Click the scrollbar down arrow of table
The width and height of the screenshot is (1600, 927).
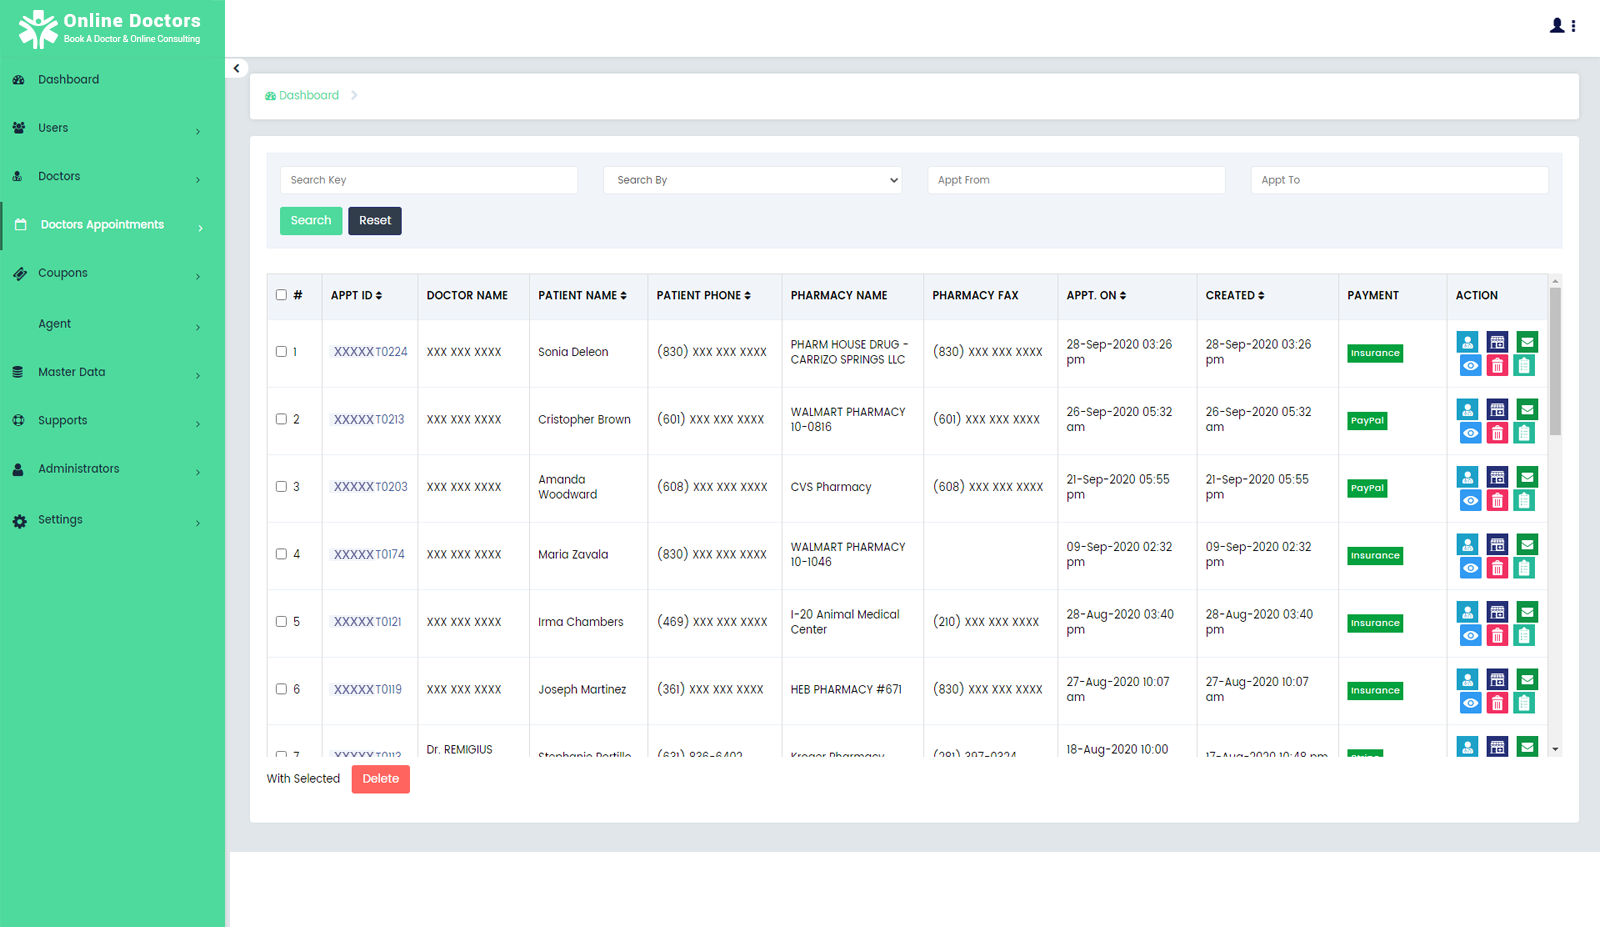[1555, 749]
